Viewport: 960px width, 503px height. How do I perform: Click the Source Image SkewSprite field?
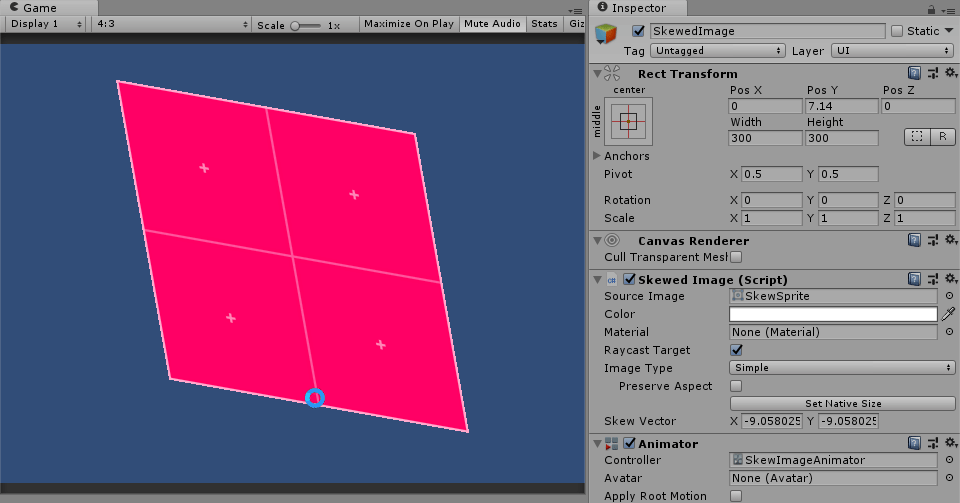(x=833, y=296)
